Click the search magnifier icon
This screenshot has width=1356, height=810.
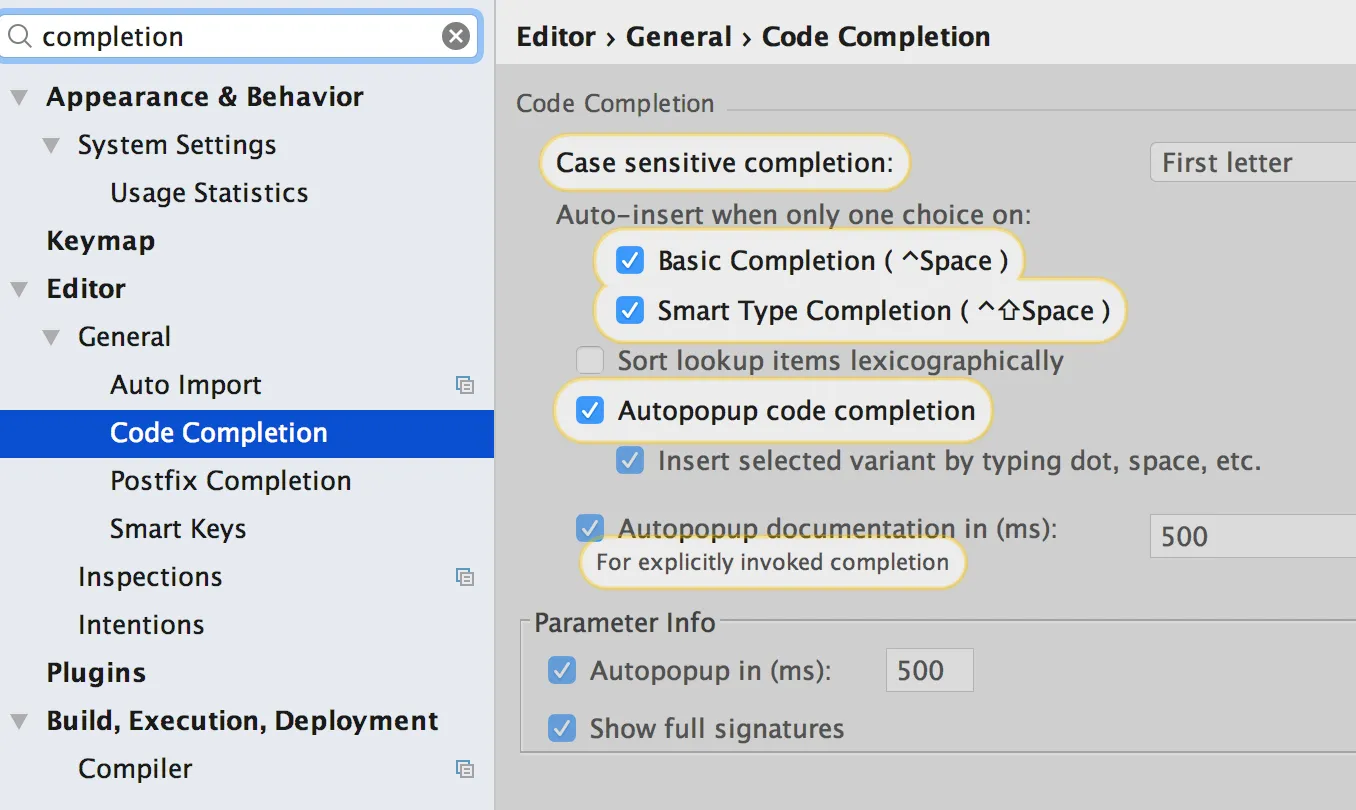[x=20, y=37]
